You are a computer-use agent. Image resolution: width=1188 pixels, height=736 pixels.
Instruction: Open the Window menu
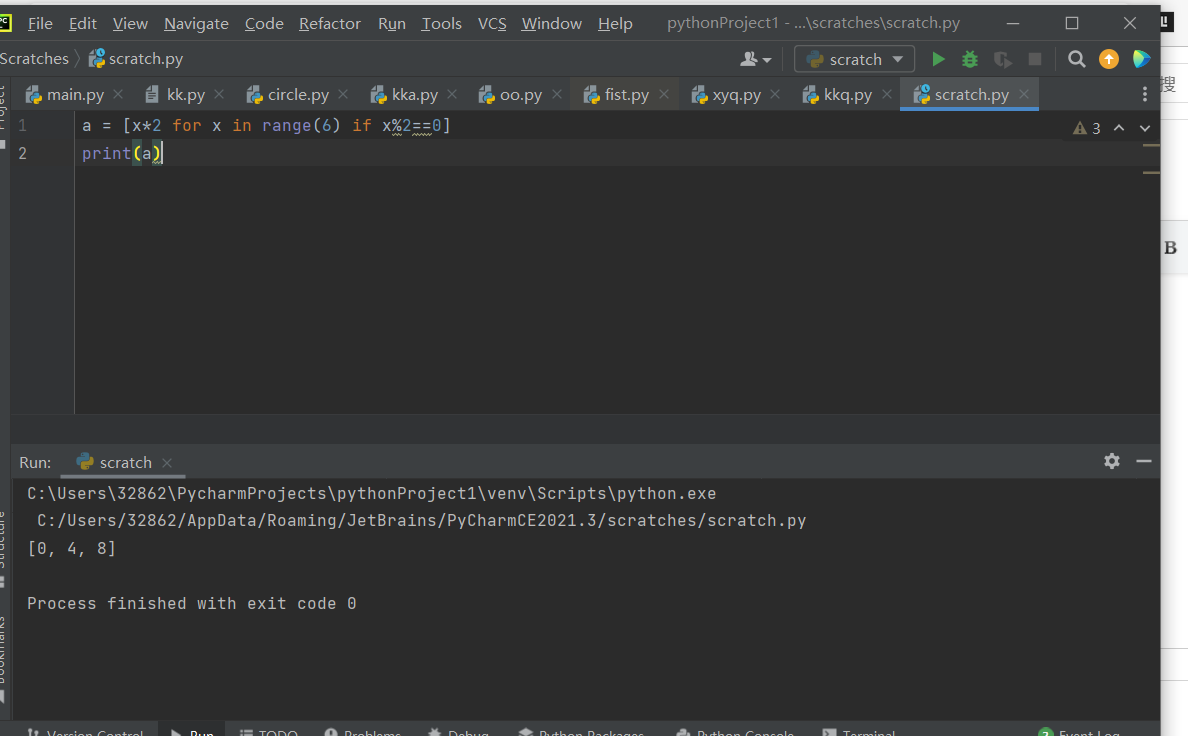pyautogui.click(x=552, y=23)
